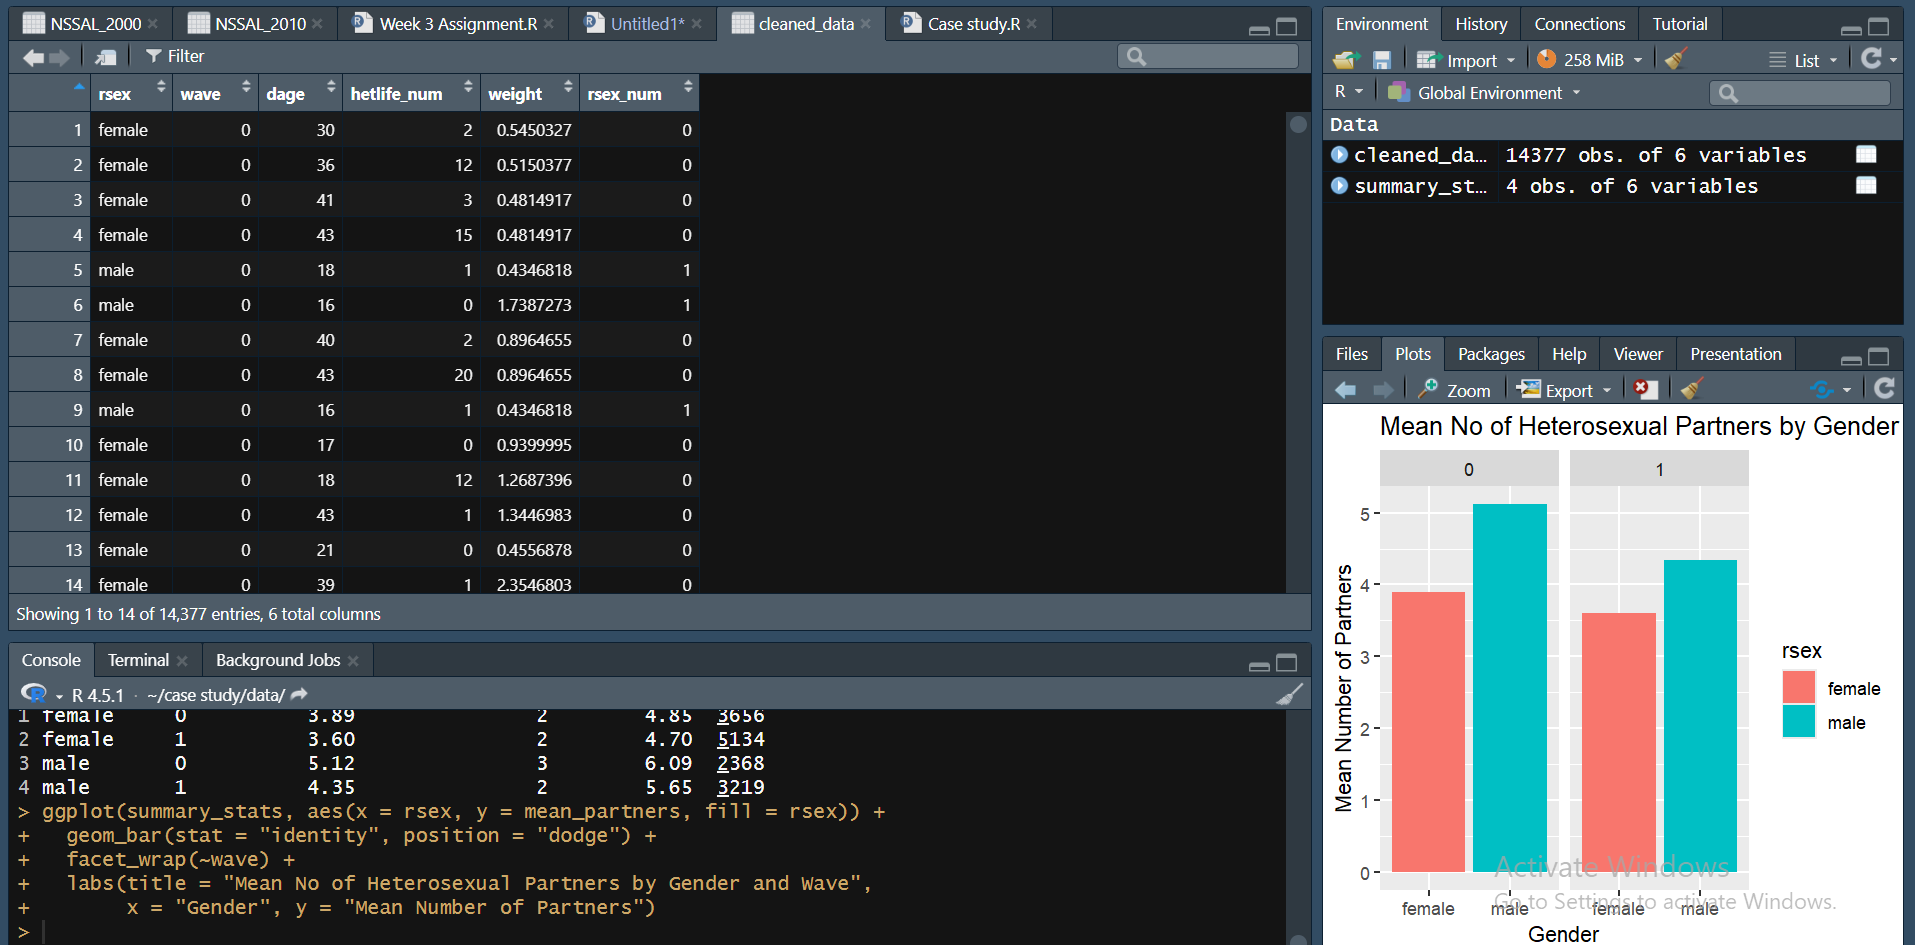
Task: Select the Console tab
Action: click(51, 660)
